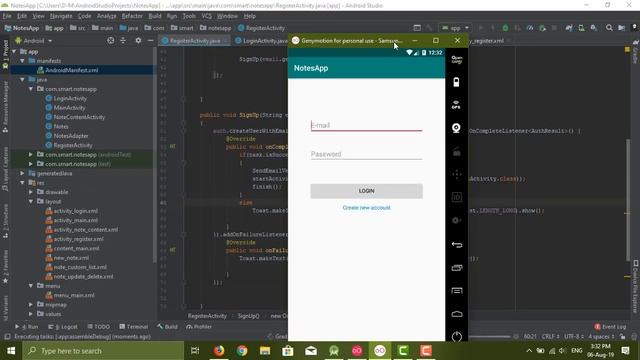
Task: Click the Debug app bug icon
Action: (x=505, y=28)
